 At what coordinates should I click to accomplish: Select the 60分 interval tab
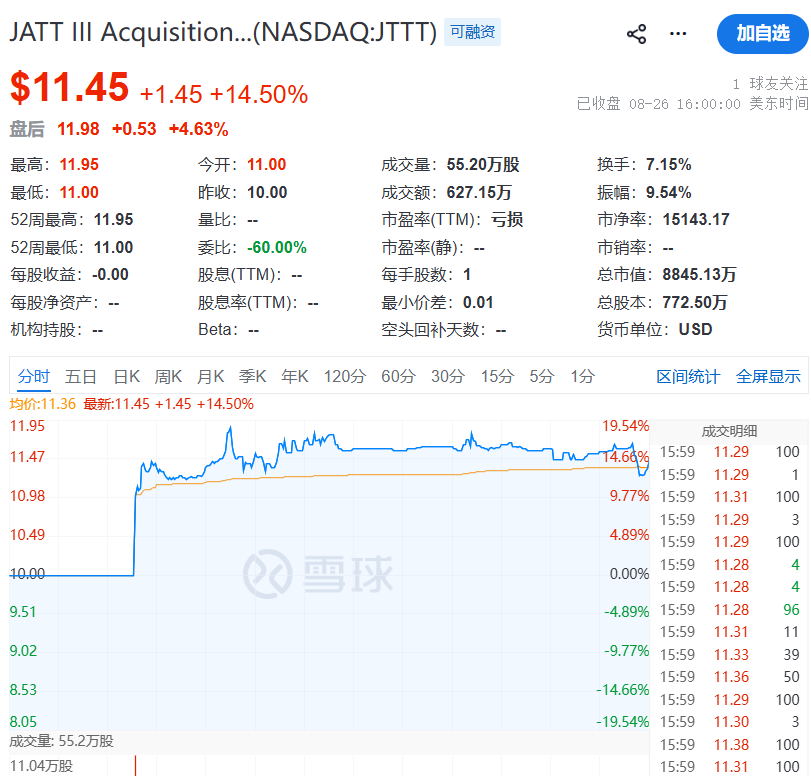coord(398,376)
